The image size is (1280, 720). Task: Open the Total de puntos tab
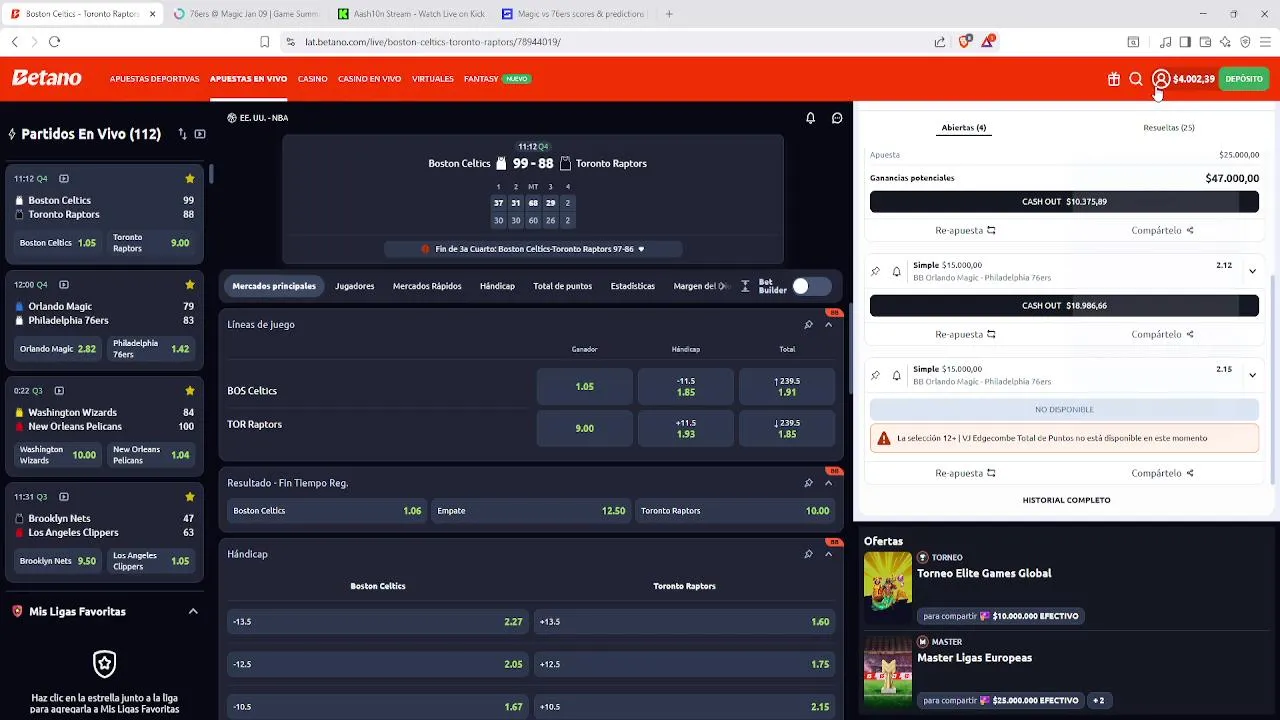coord(563,287)
